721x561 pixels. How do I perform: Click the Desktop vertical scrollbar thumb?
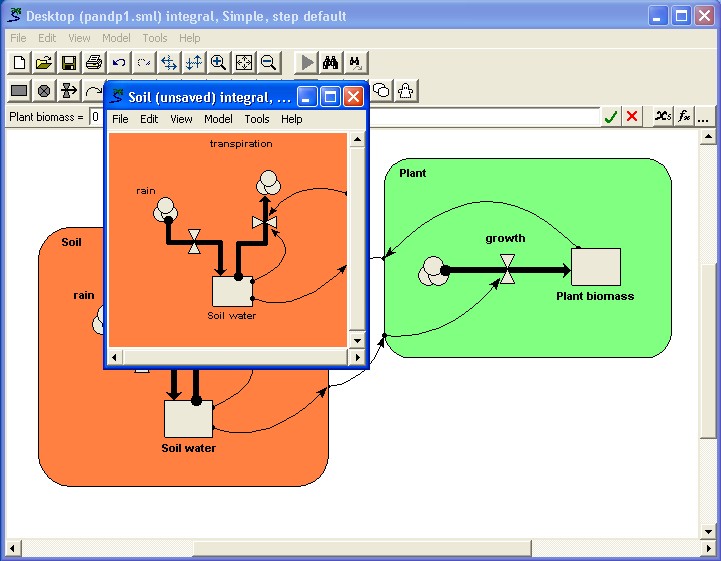click(708, 351)
